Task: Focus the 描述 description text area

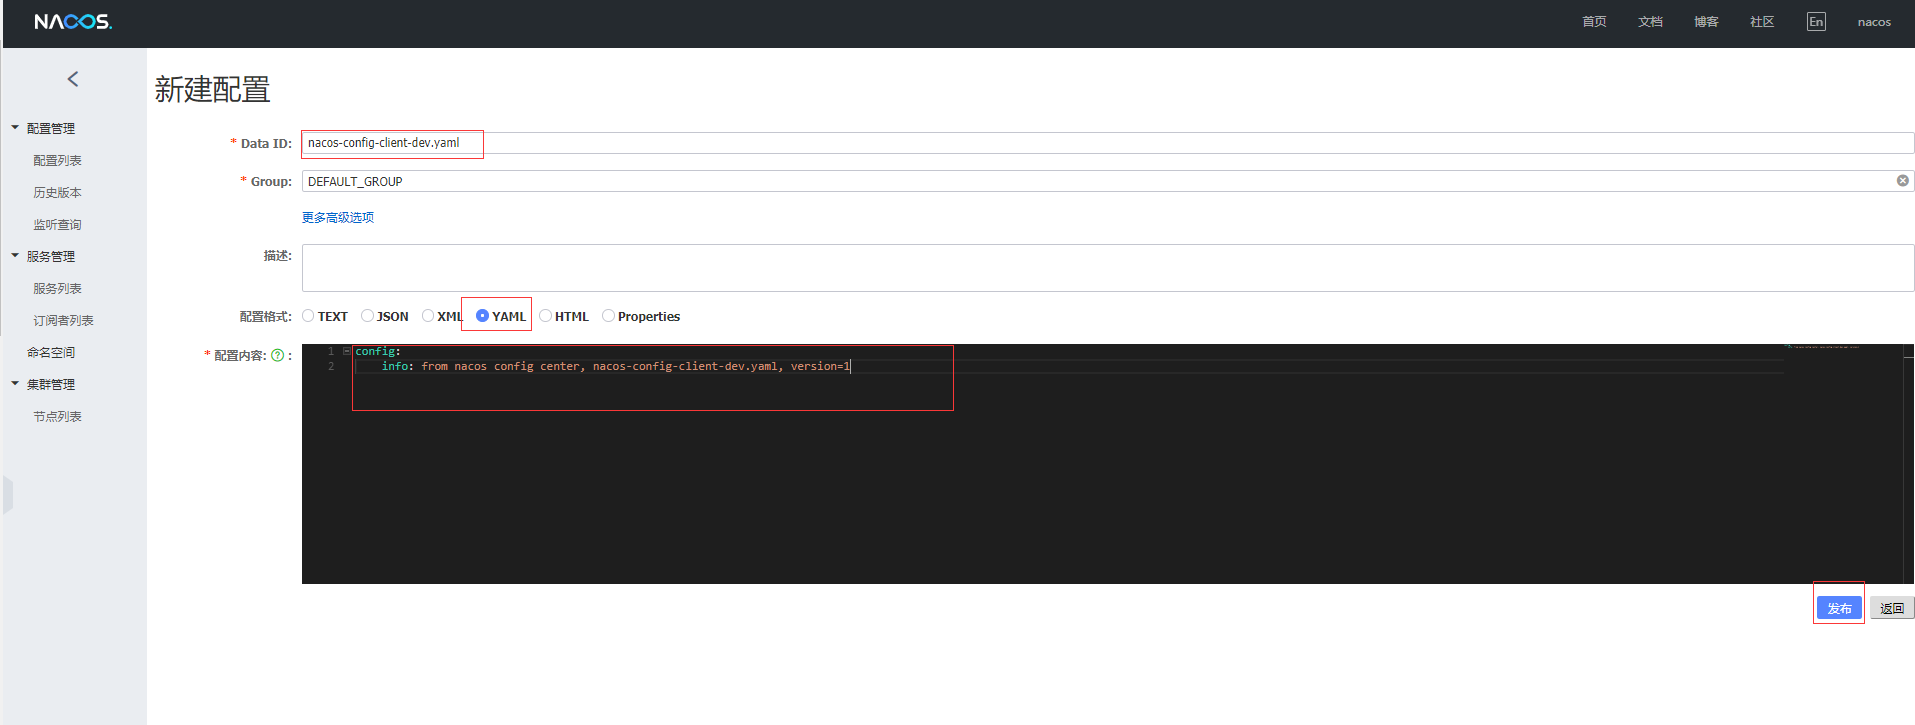Action: point(1108,268)
